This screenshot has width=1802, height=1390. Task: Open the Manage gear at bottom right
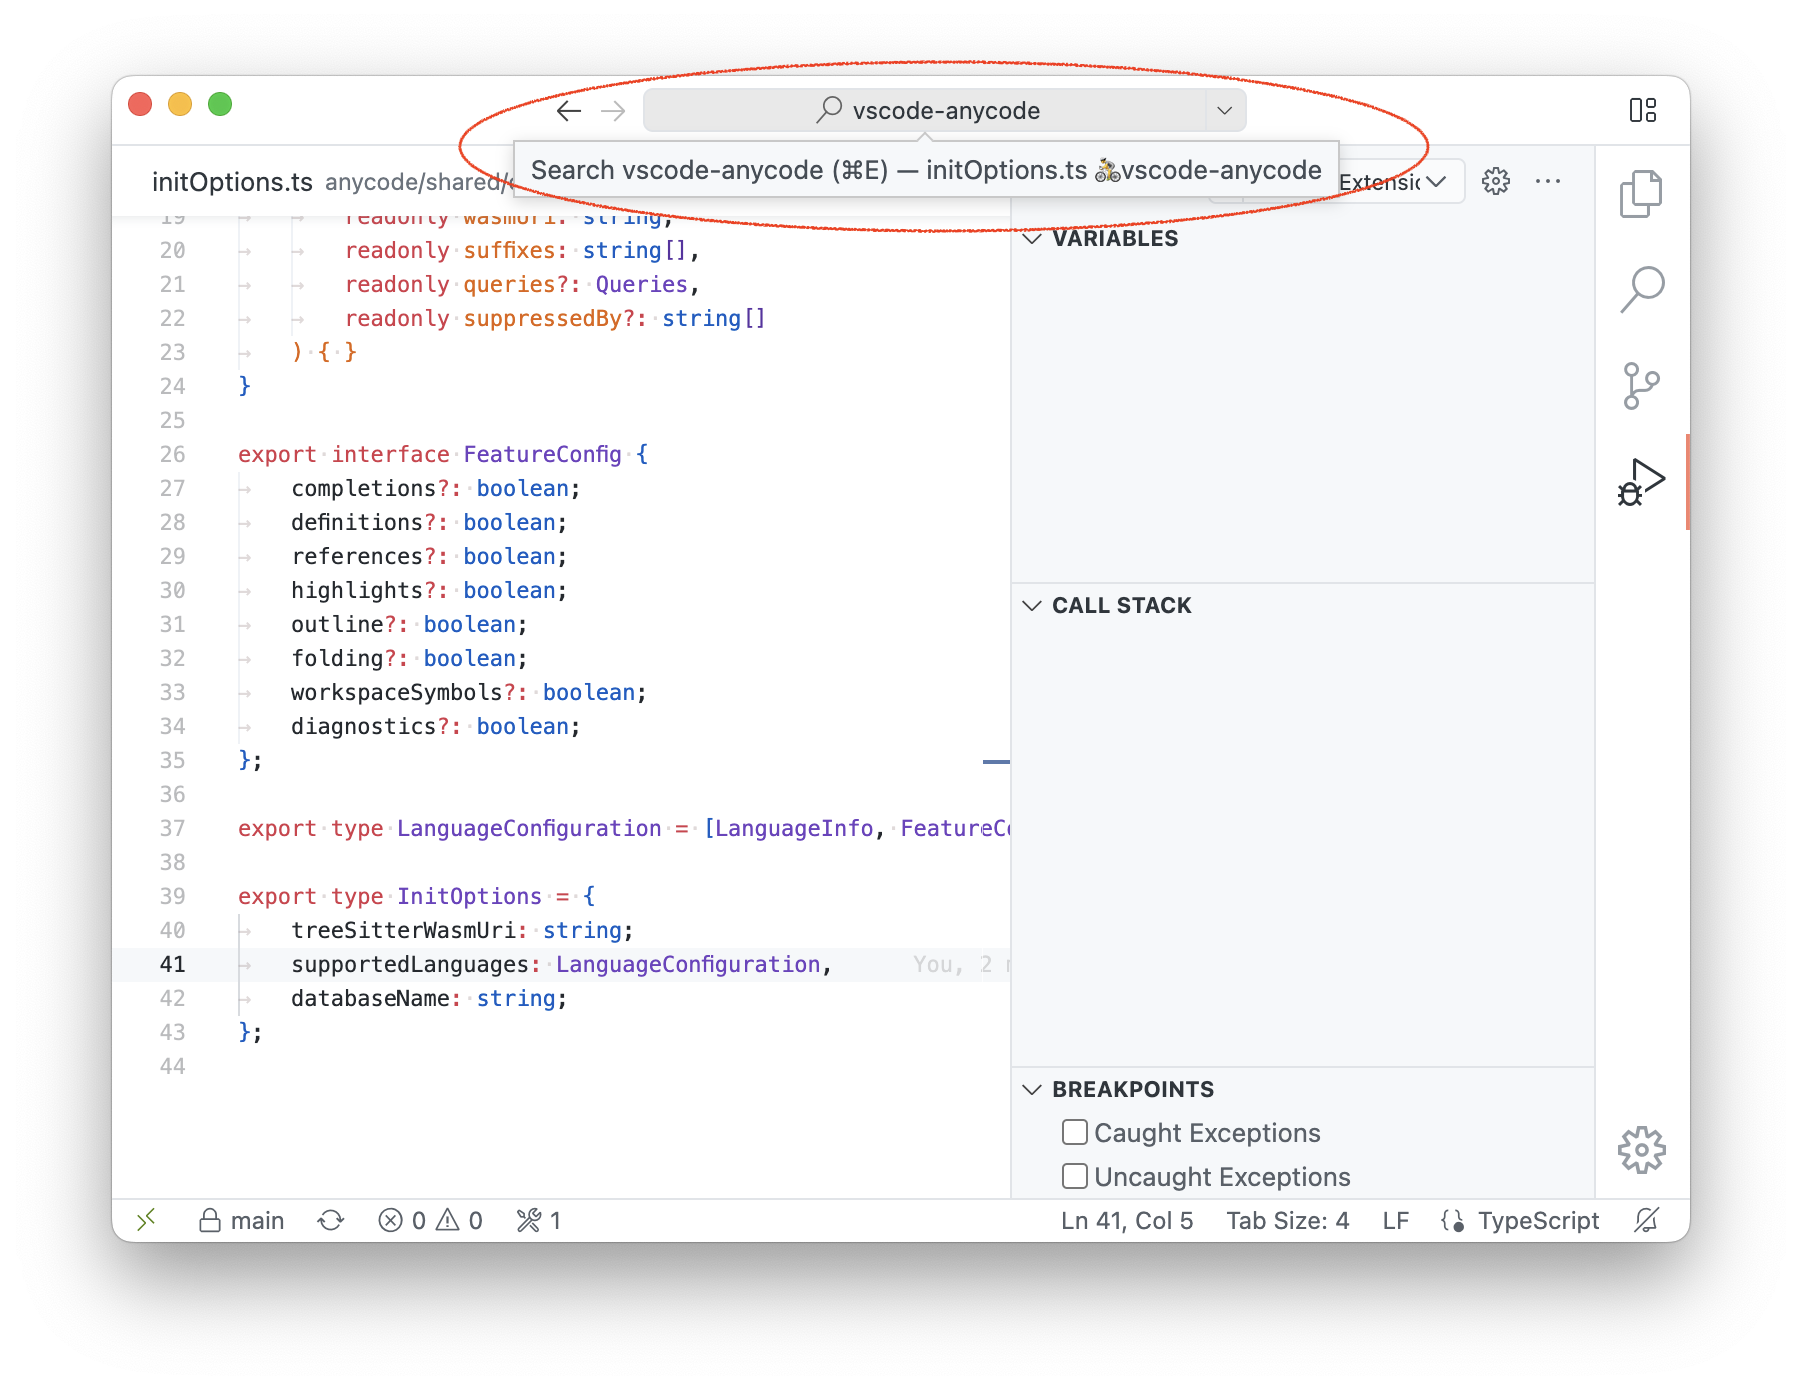click(1641, 1150)
